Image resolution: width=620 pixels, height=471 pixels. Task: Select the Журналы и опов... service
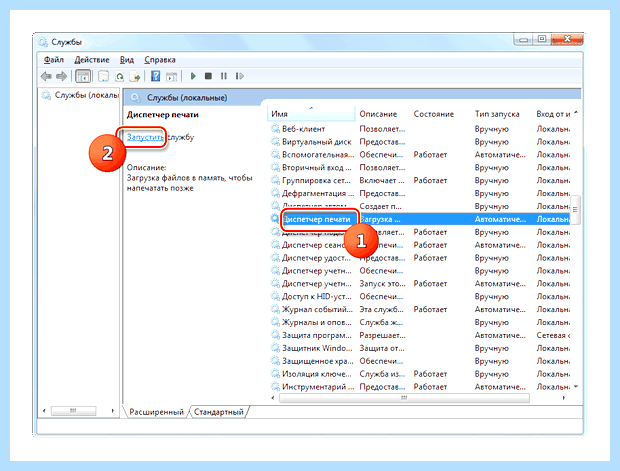coord(420,322)
